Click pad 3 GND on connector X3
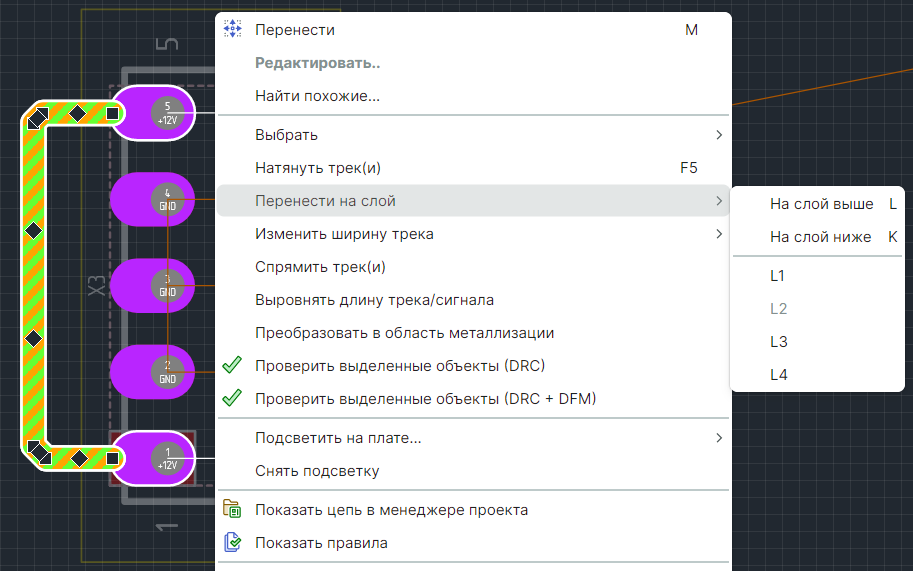913x571 pixels. pyautogui.click(x=153, y=285)
